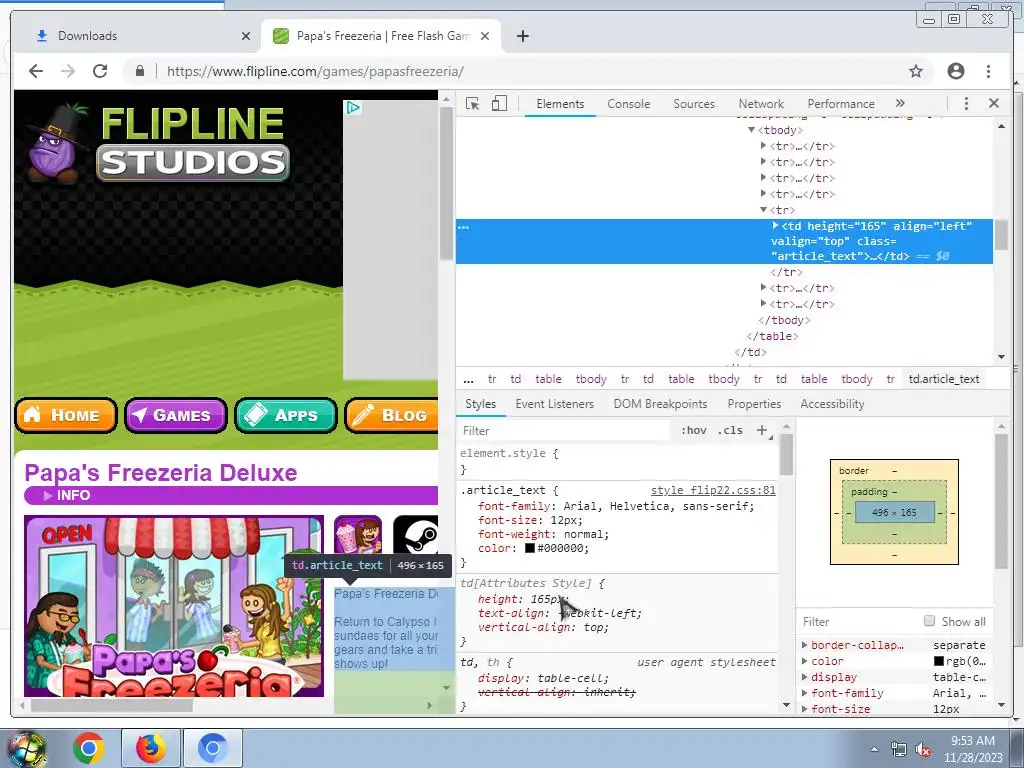Click the browser back arrow
Image resolution: width=1024 pixels, height=768 pixels.
point(36,71)
